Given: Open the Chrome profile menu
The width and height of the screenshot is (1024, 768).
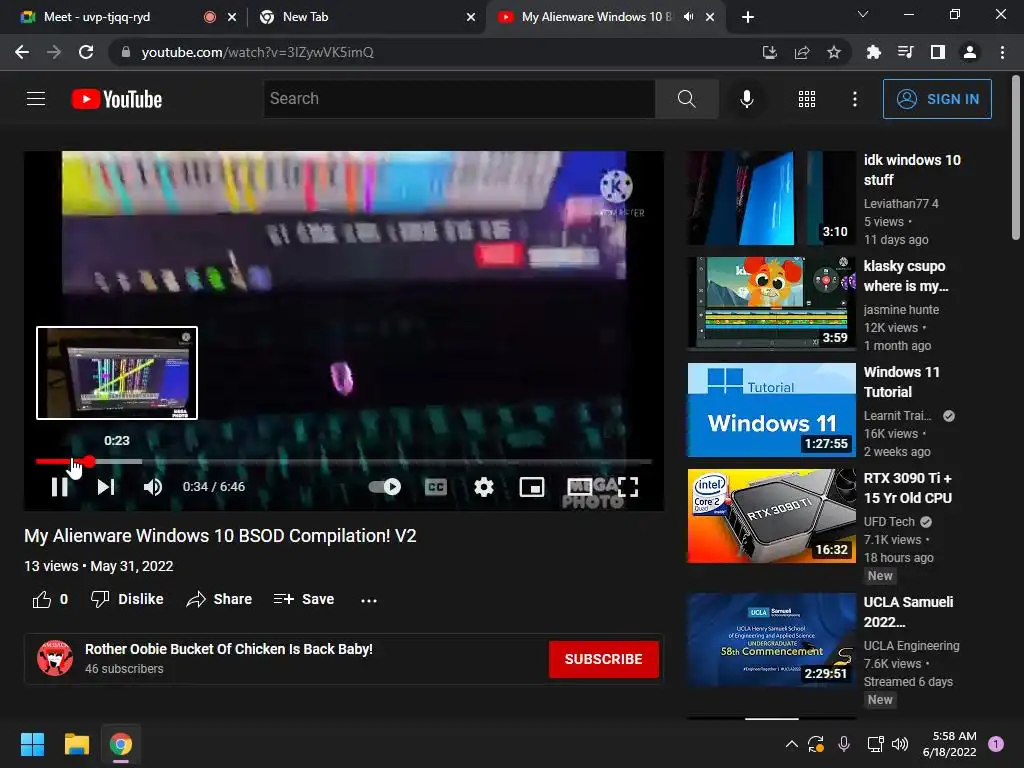Looking at the screenshot, I should (x=970, y=52).
